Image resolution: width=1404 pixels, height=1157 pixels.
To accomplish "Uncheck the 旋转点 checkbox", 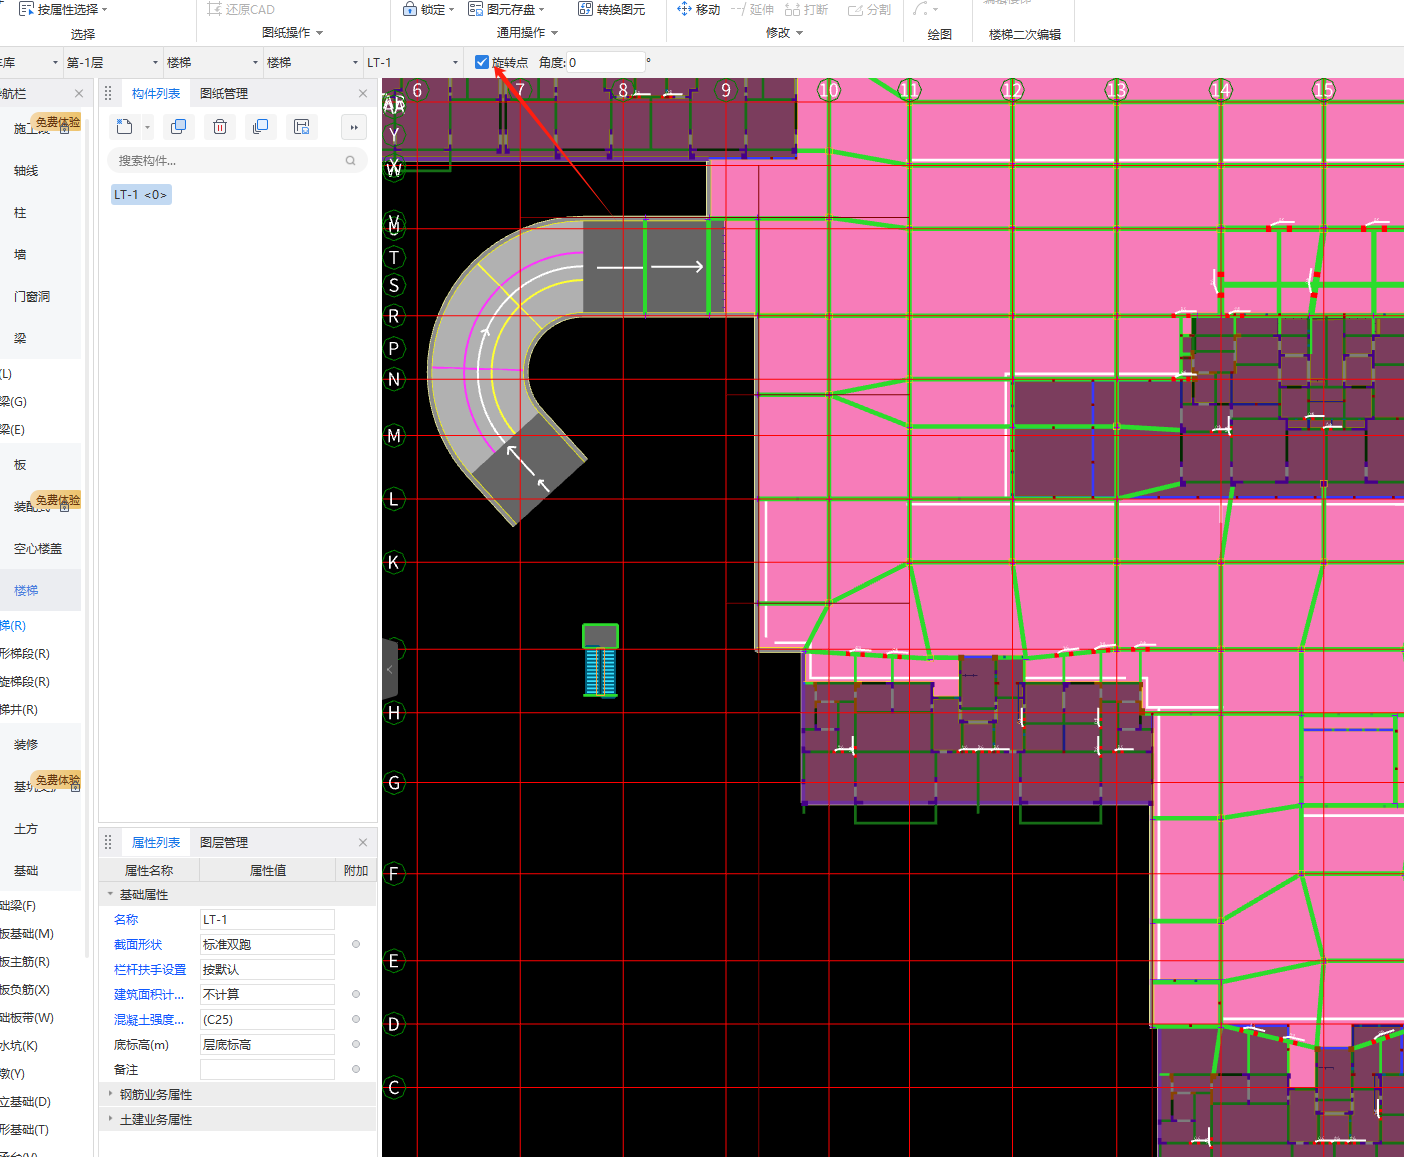I will coord(482,62).
